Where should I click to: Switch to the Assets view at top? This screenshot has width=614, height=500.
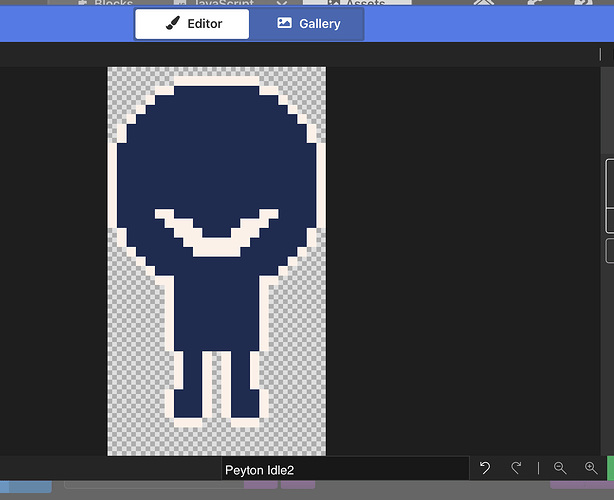(357, 3)
